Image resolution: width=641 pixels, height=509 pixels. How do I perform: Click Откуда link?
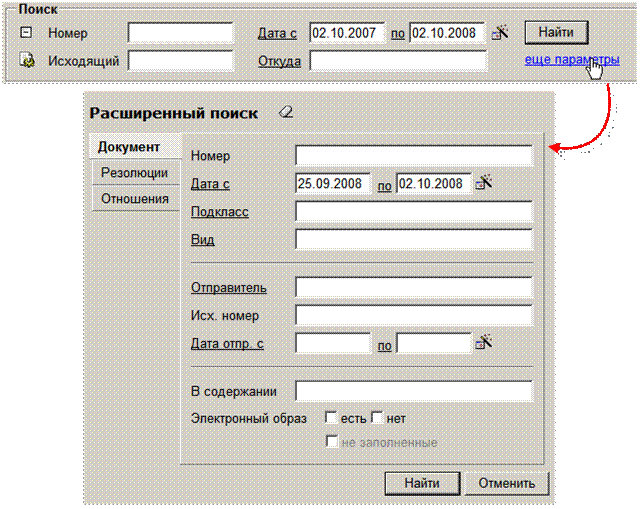click(280, 61)
